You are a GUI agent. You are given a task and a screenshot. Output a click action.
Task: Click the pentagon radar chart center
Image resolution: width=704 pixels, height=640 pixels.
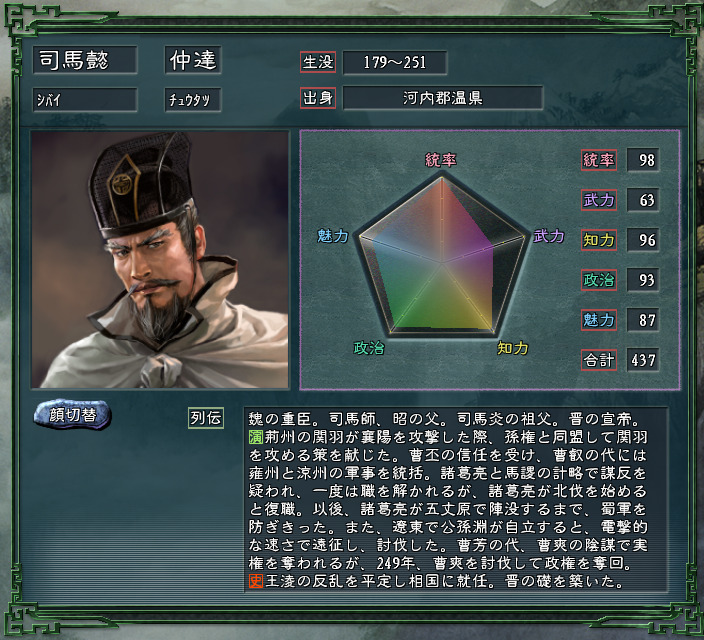(x=442, y=263)
